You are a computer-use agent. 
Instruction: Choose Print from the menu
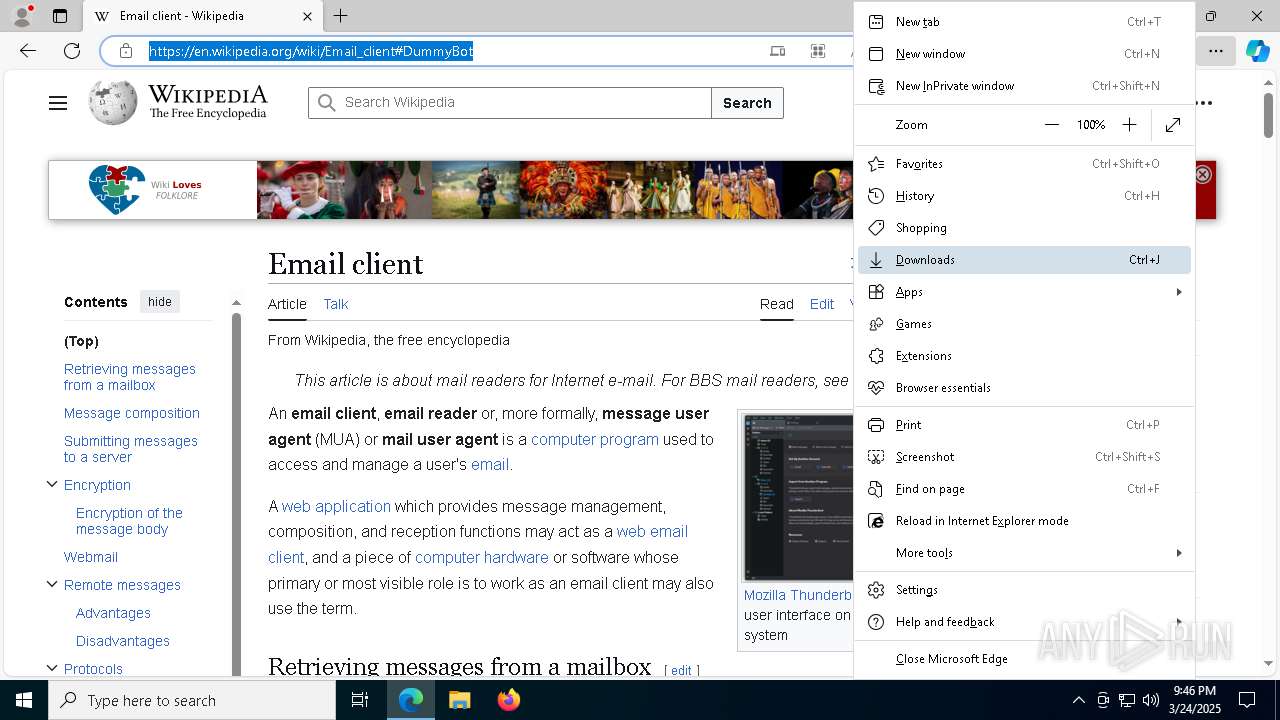(x=1024, y=425)
